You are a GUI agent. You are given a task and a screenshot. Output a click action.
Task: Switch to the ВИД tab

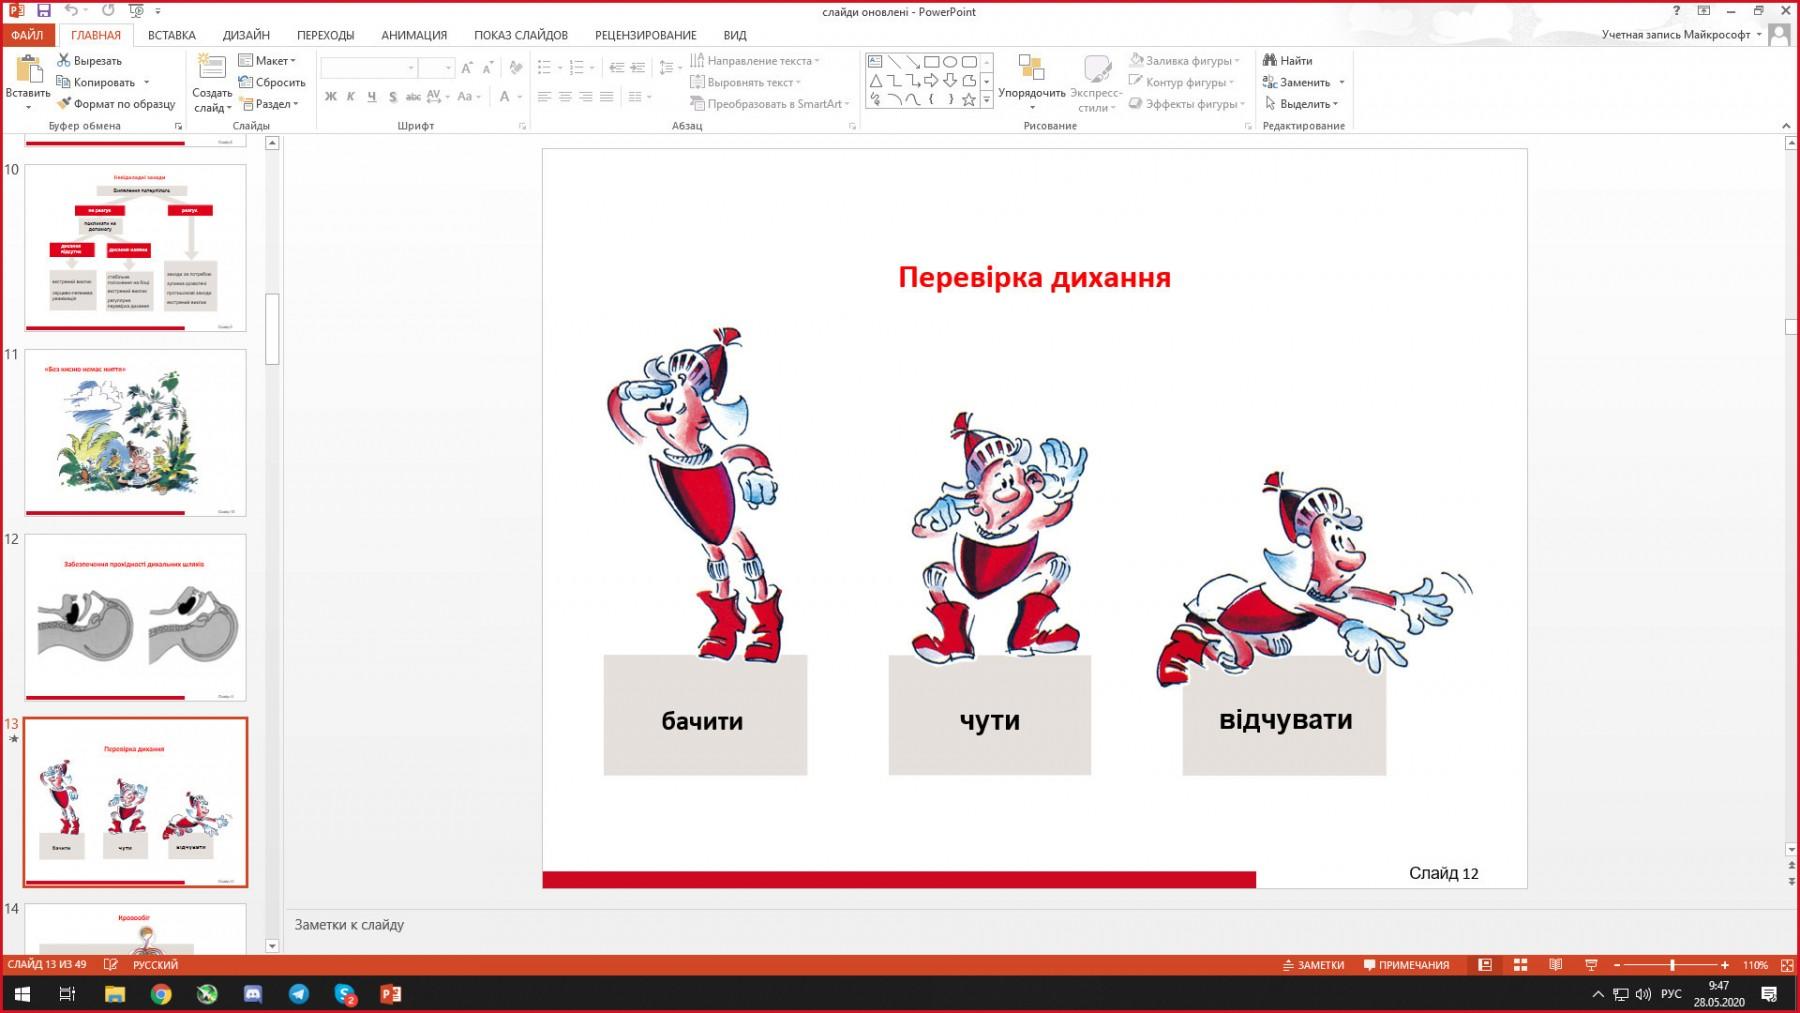735,35
